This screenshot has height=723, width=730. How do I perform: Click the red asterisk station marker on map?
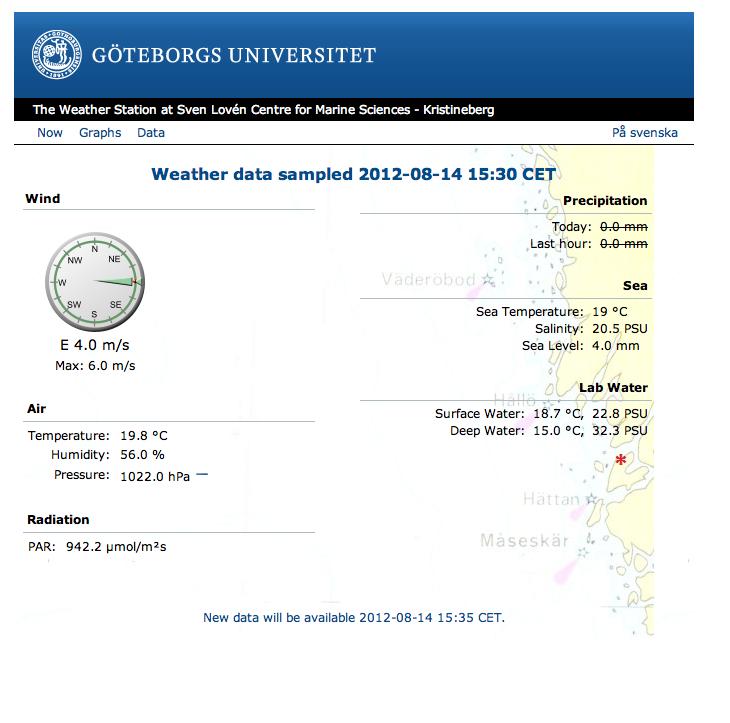pos(621,460)
